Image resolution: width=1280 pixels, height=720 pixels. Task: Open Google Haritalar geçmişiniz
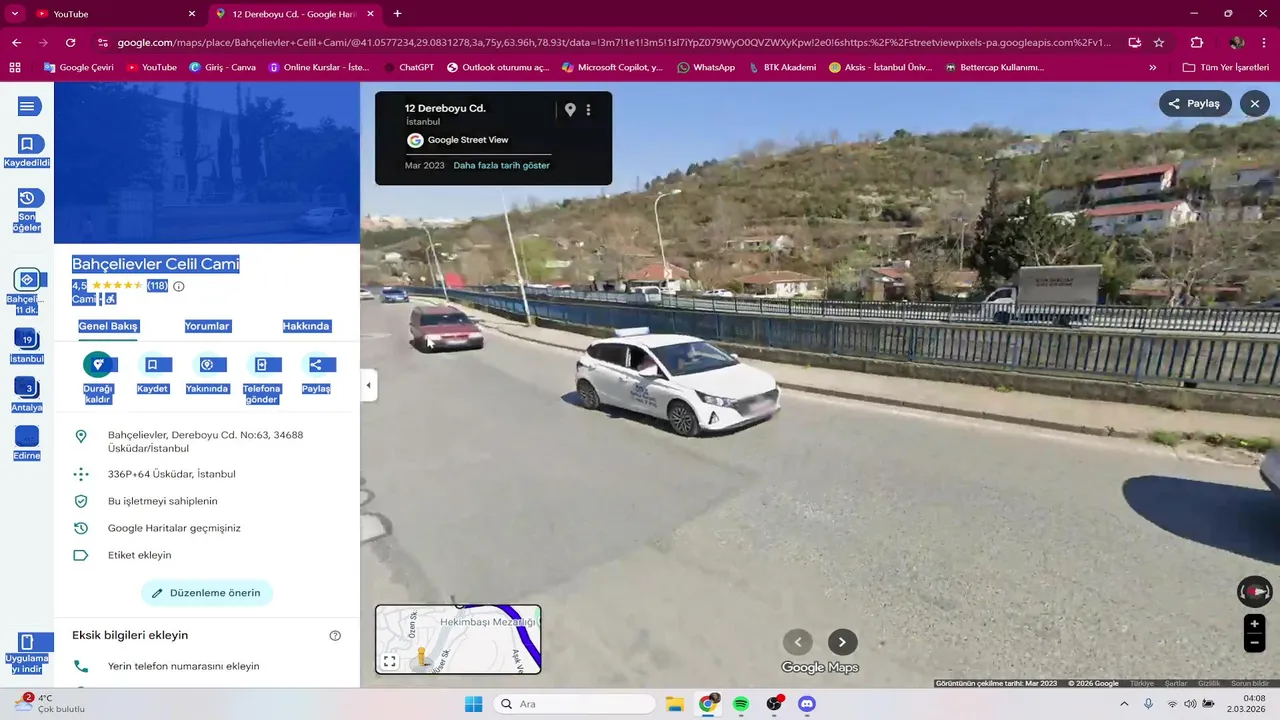[x=174, y=528]
